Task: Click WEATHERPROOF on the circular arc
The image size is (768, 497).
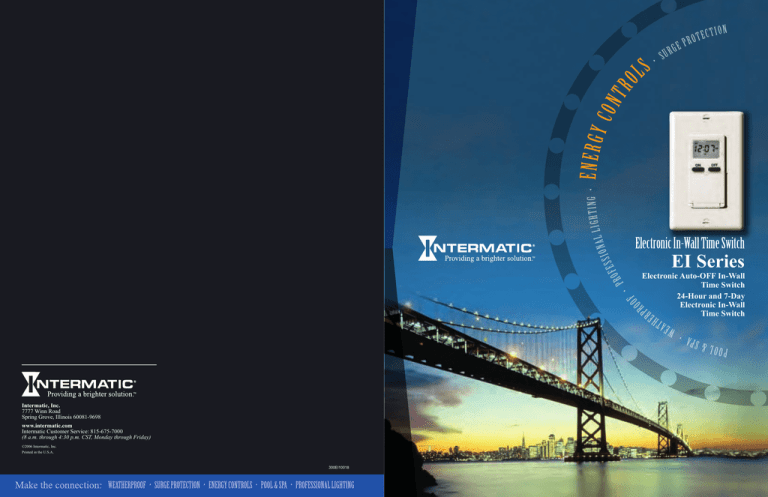Action: tap(651, 317)
